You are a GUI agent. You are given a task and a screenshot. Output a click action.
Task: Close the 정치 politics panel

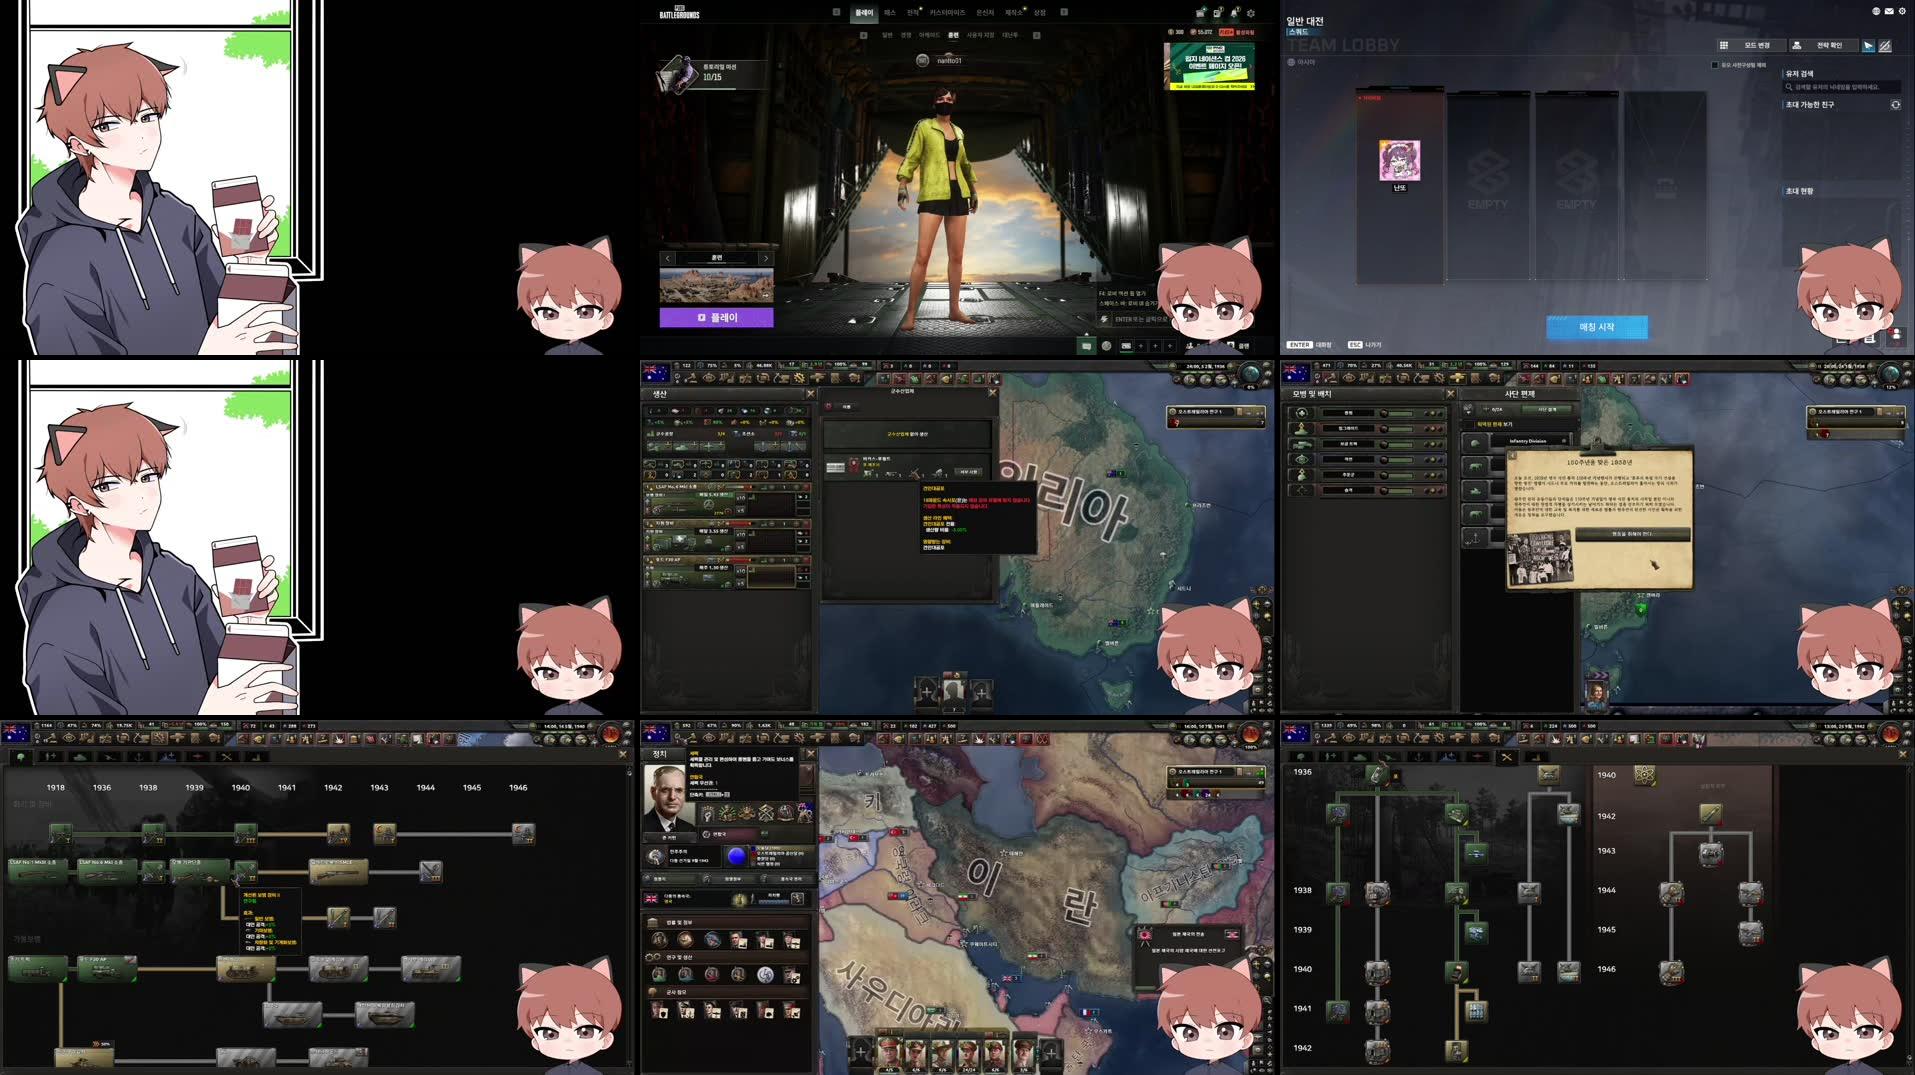click(810, 754)
